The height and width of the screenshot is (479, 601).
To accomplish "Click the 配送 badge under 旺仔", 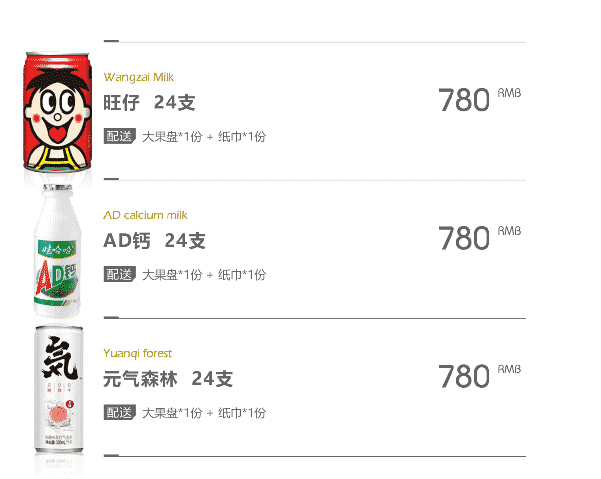I will coord(120,136).
